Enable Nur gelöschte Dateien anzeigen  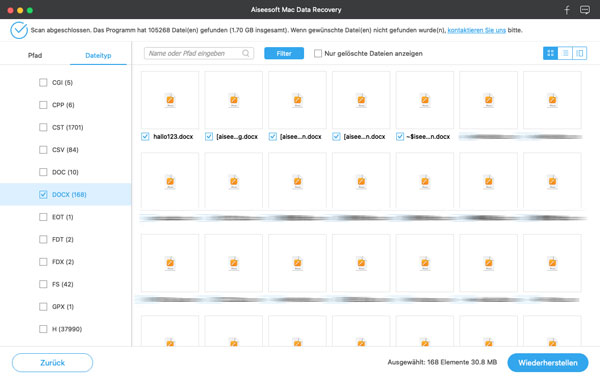[x=318, y=54]
